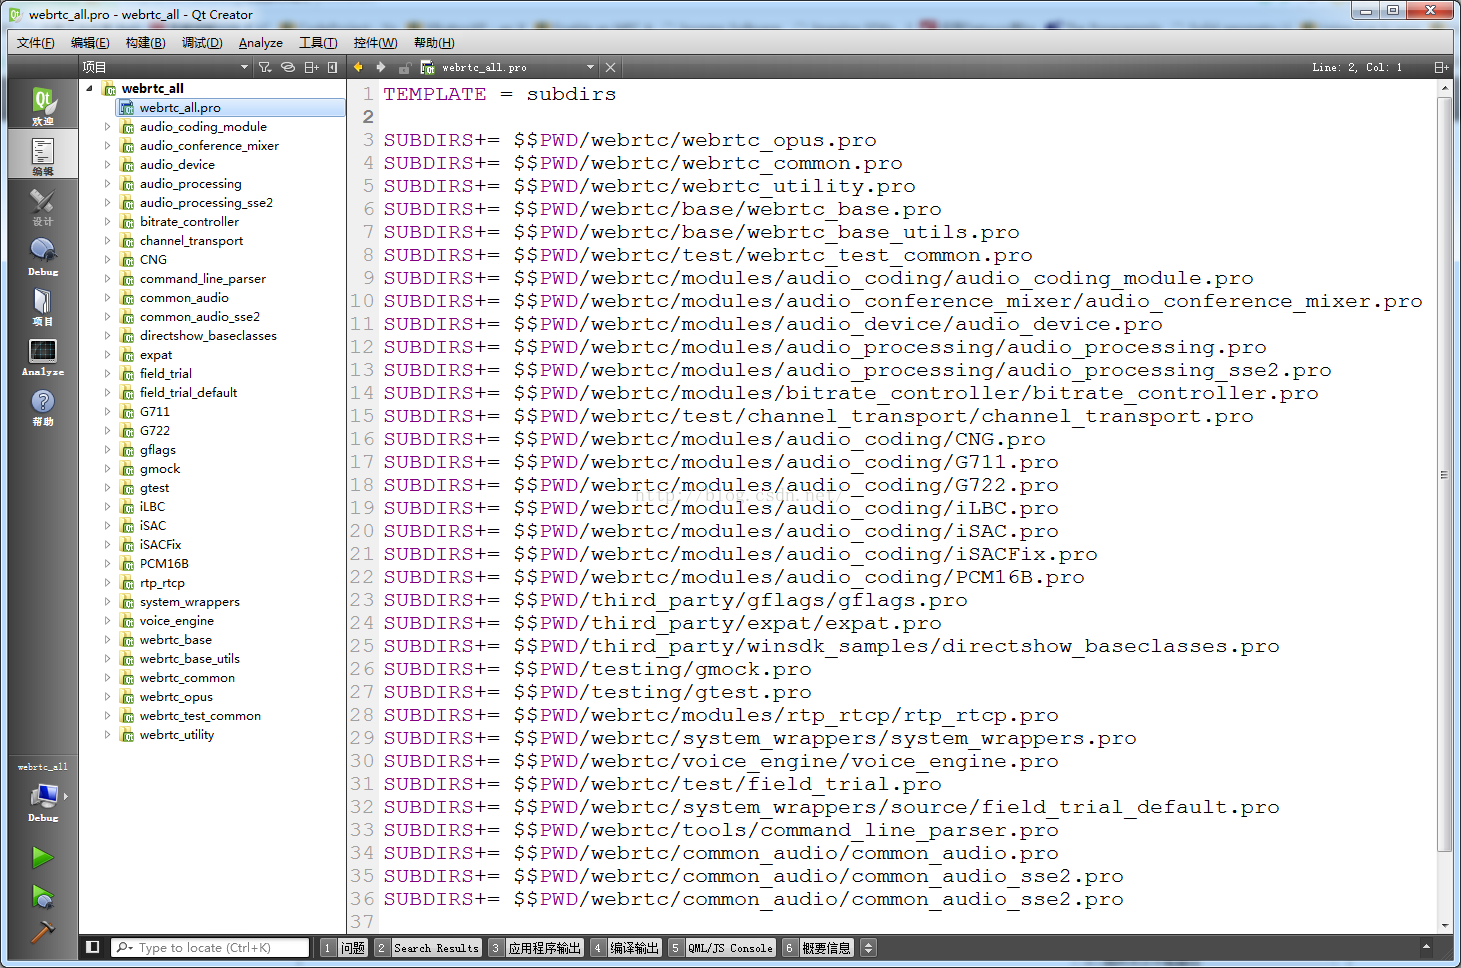Screen dimensions: 1461x968
Task: Open the 帮助(H) menu
Action: coord(434,43)
